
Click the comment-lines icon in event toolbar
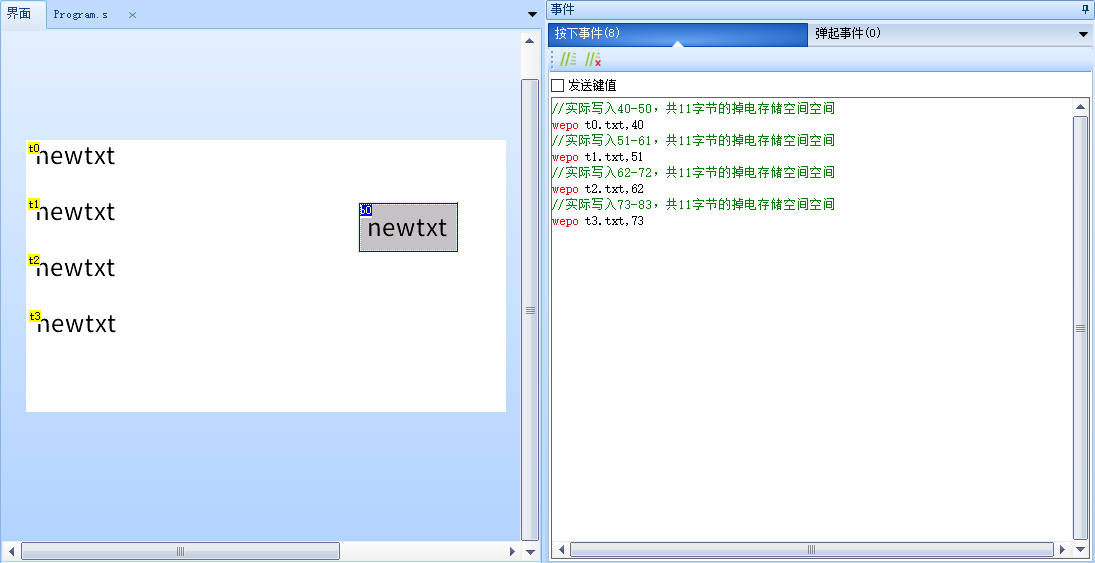tap(568, 60)
